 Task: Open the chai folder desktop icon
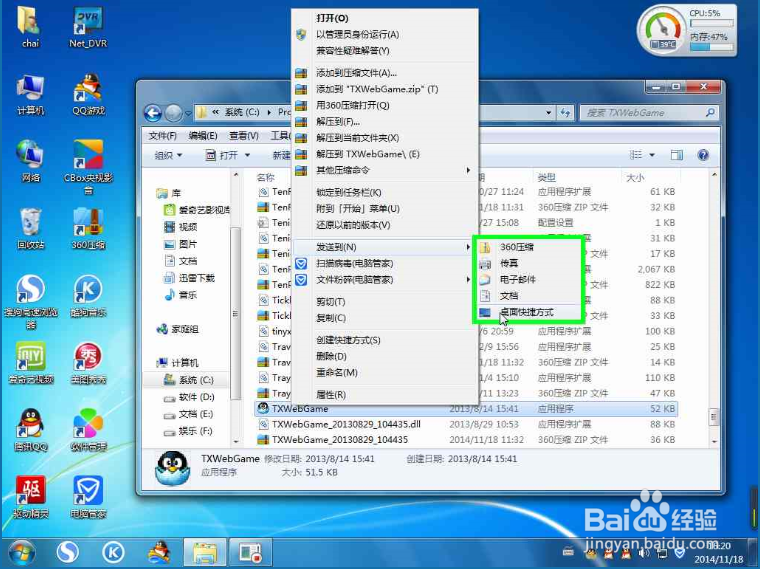point(30,27)
